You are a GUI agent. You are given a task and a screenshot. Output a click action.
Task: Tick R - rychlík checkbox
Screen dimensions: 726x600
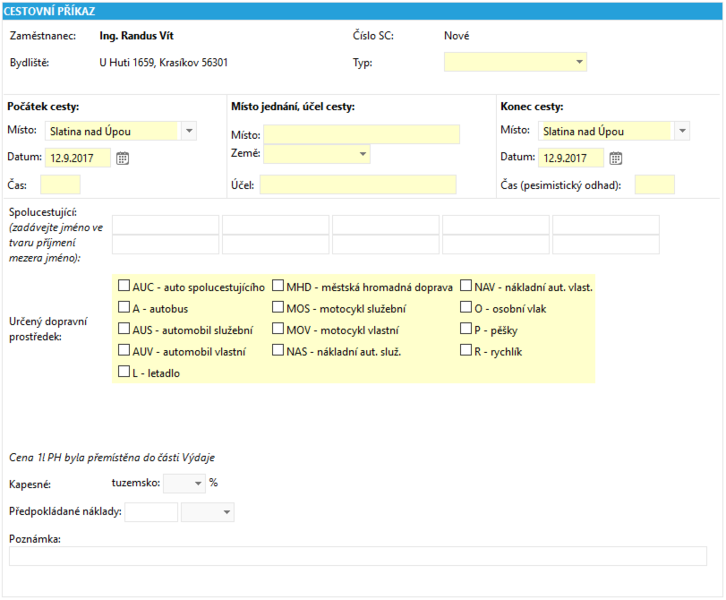[x=466, y=350]
